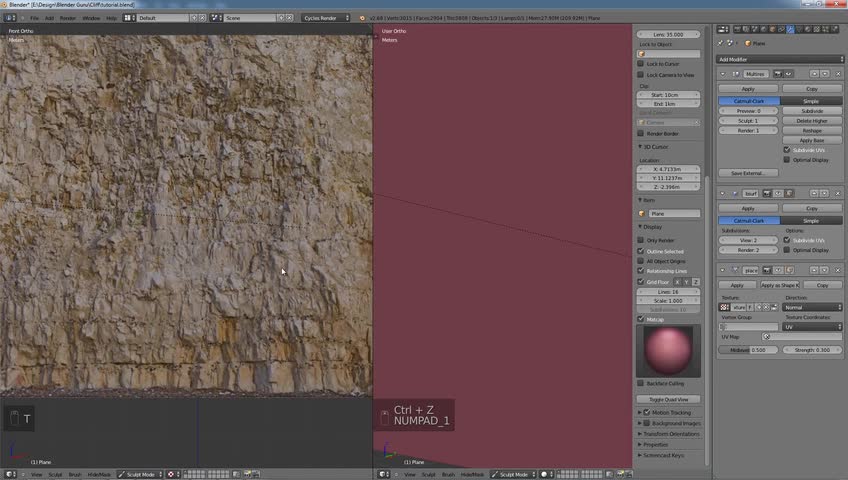Enable Backface Culling checkbox
848x480 pixels.
[641, 383]
